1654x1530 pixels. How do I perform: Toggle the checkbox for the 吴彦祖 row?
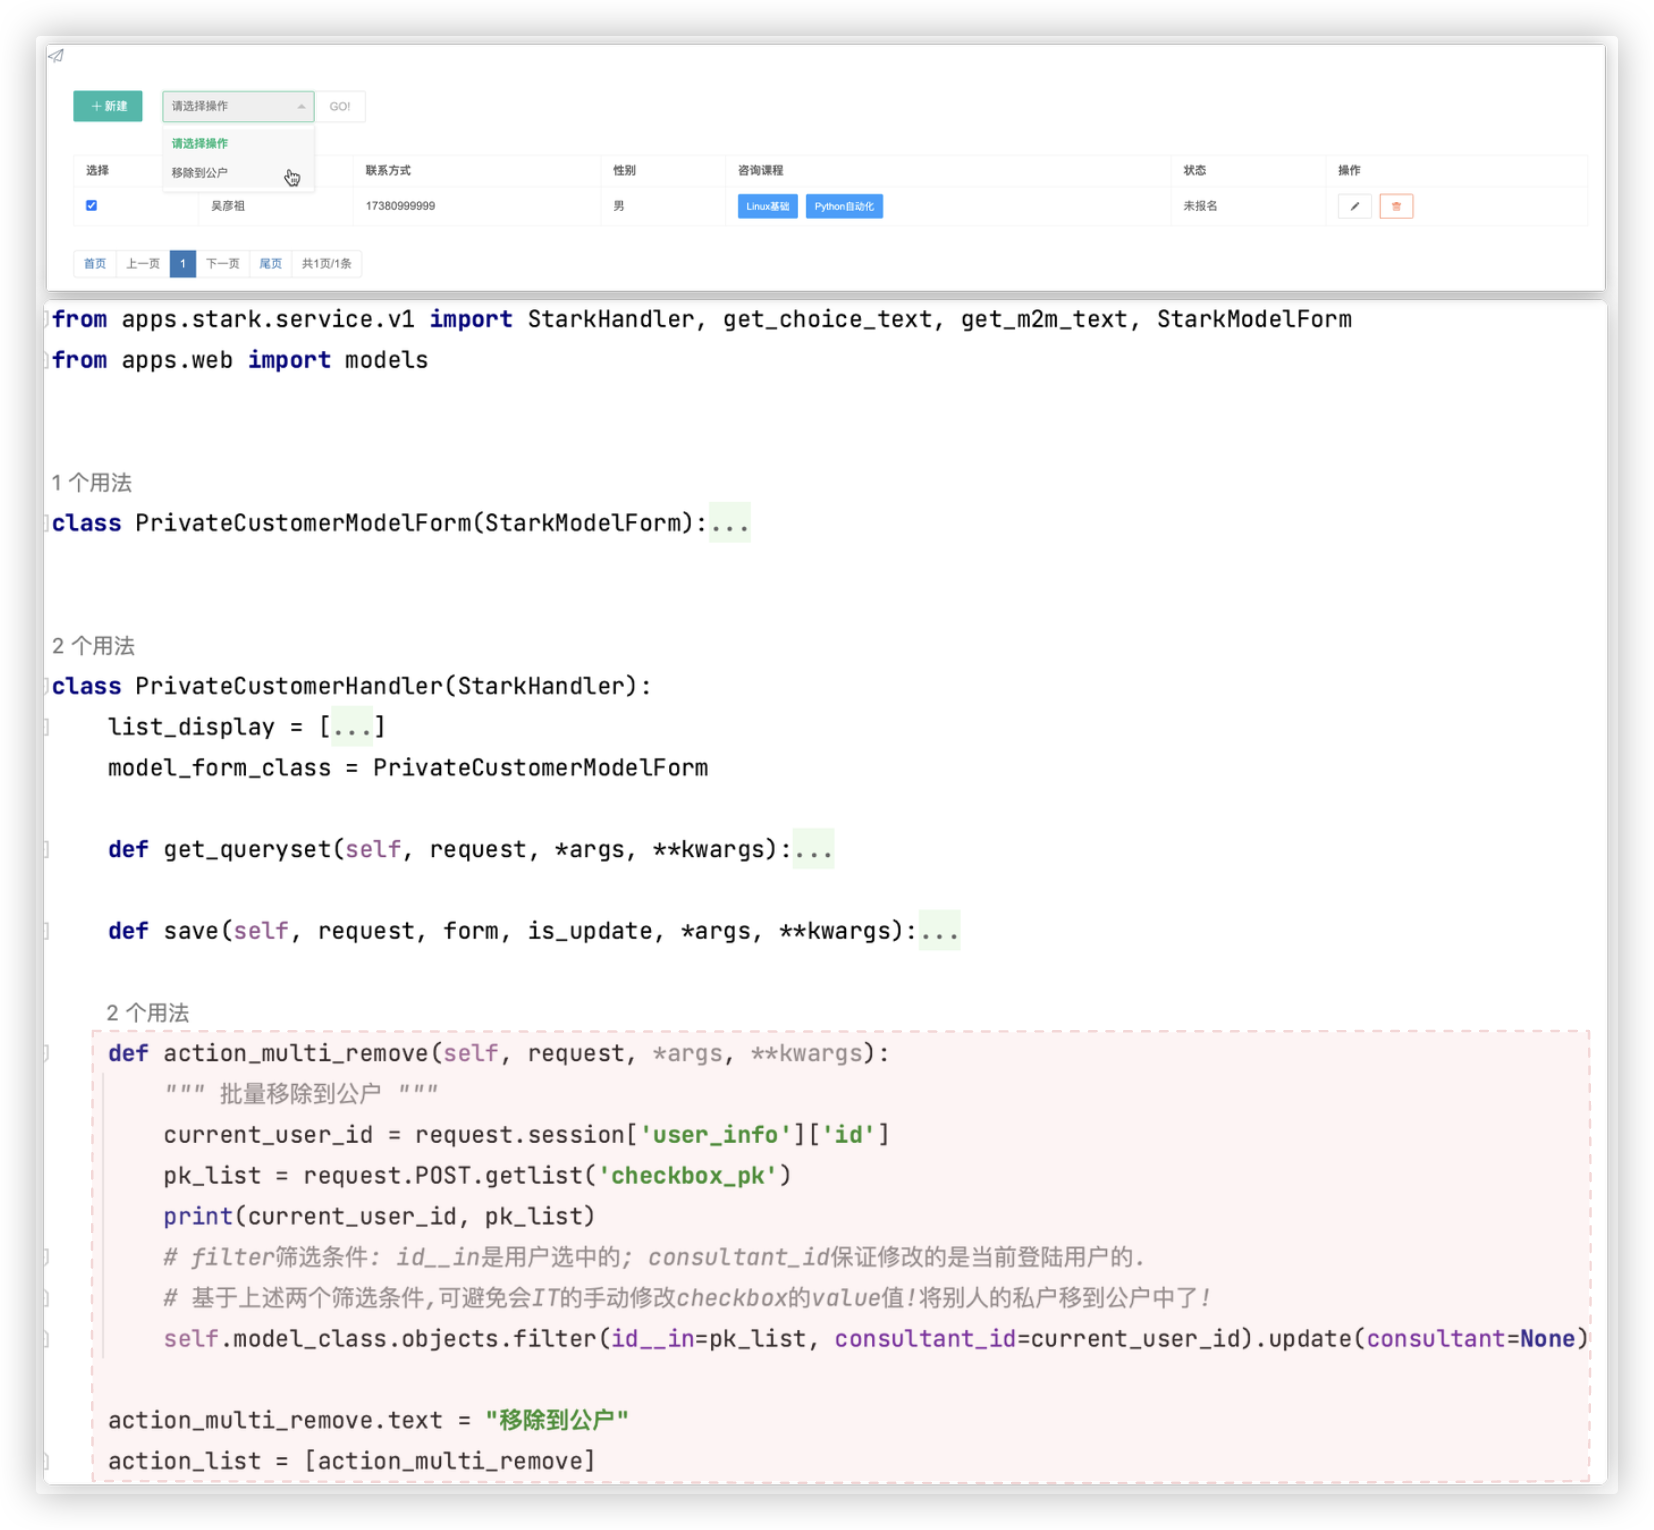[91, 205]
